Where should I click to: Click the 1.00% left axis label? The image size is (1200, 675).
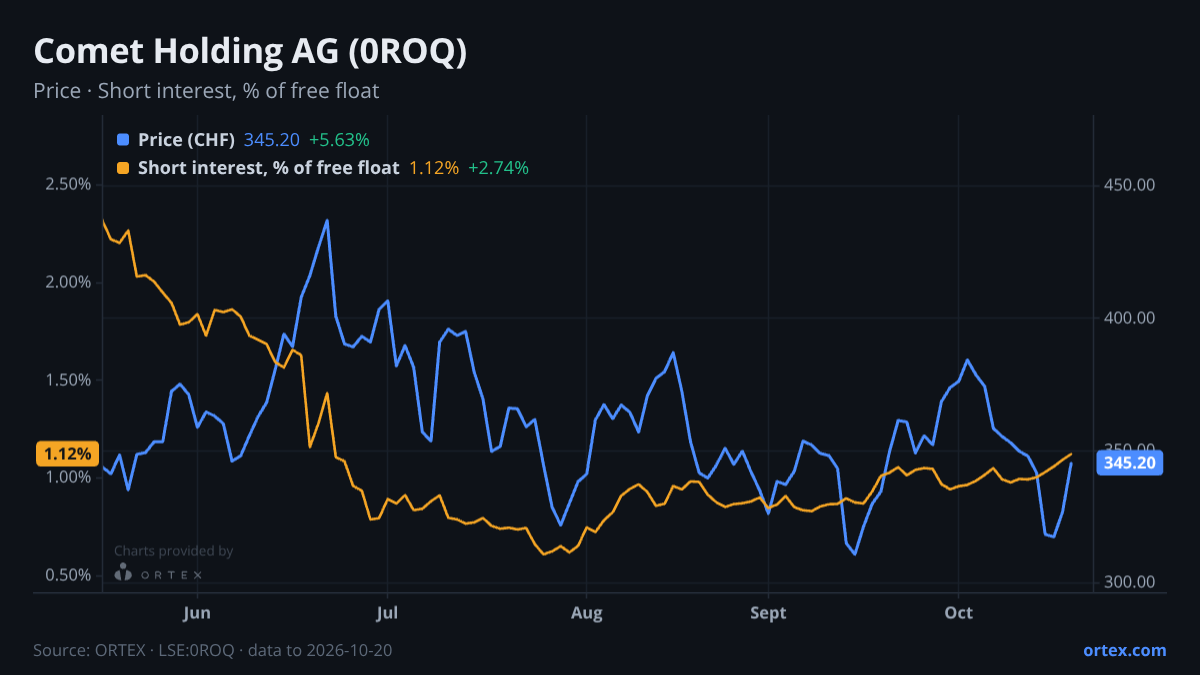click(68, 477)
